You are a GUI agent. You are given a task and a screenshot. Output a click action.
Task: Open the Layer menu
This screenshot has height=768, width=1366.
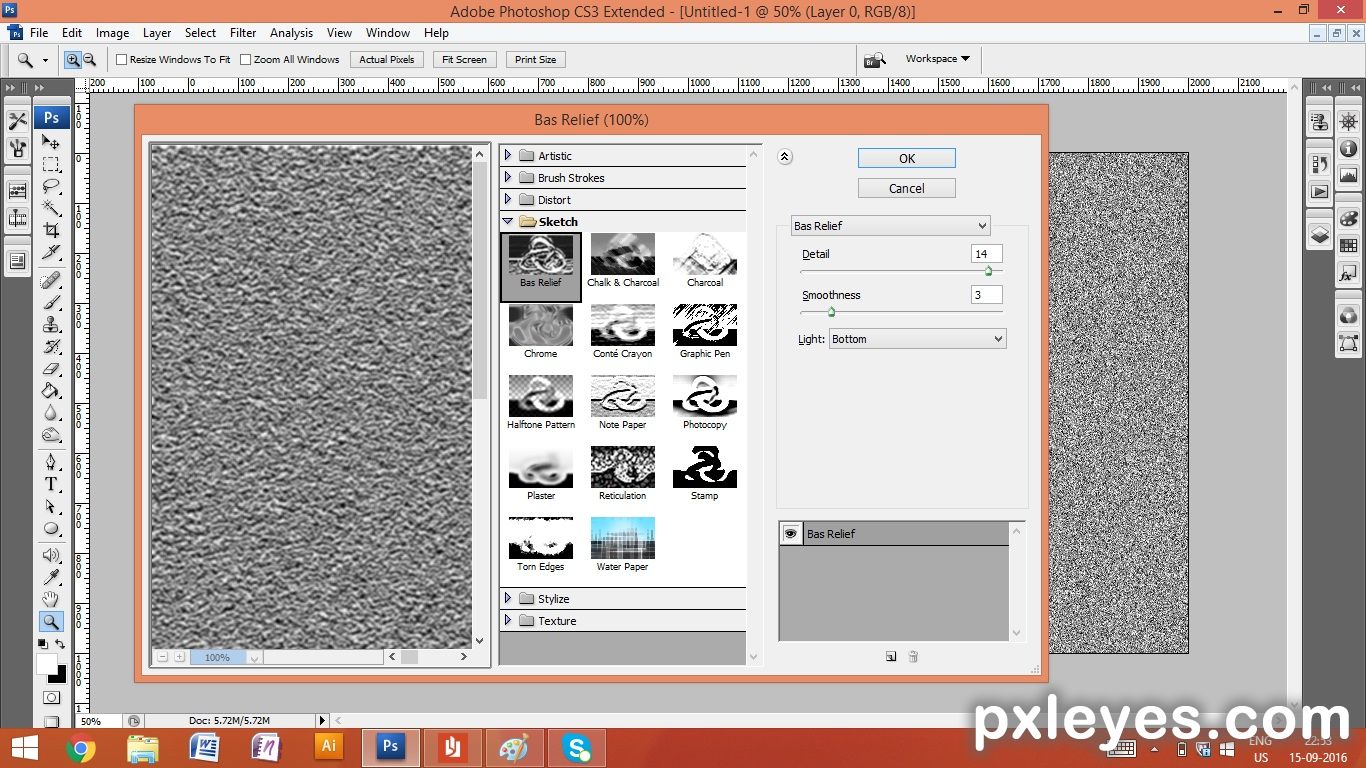pos(157,32)
